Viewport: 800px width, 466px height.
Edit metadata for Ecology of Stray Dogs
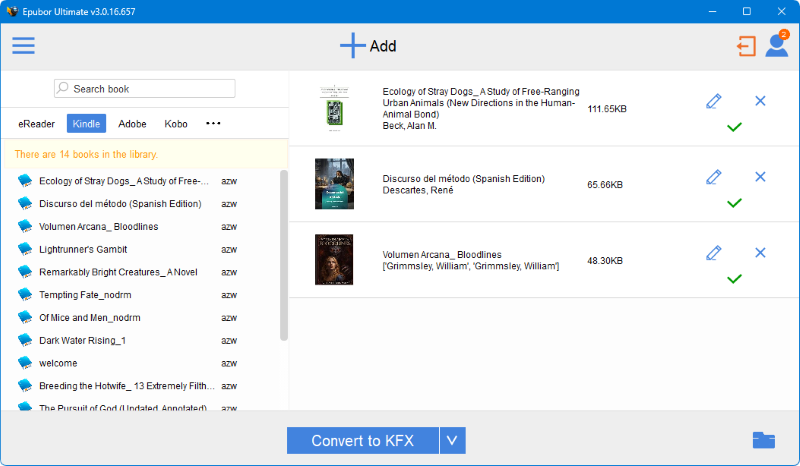(714, 101)
